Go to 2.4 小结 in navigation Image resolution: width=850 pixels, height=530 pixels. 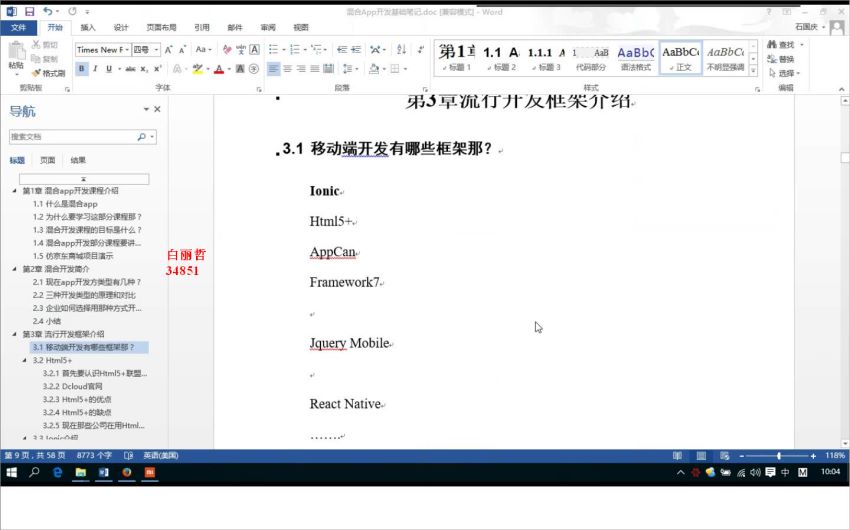[47, 321]
